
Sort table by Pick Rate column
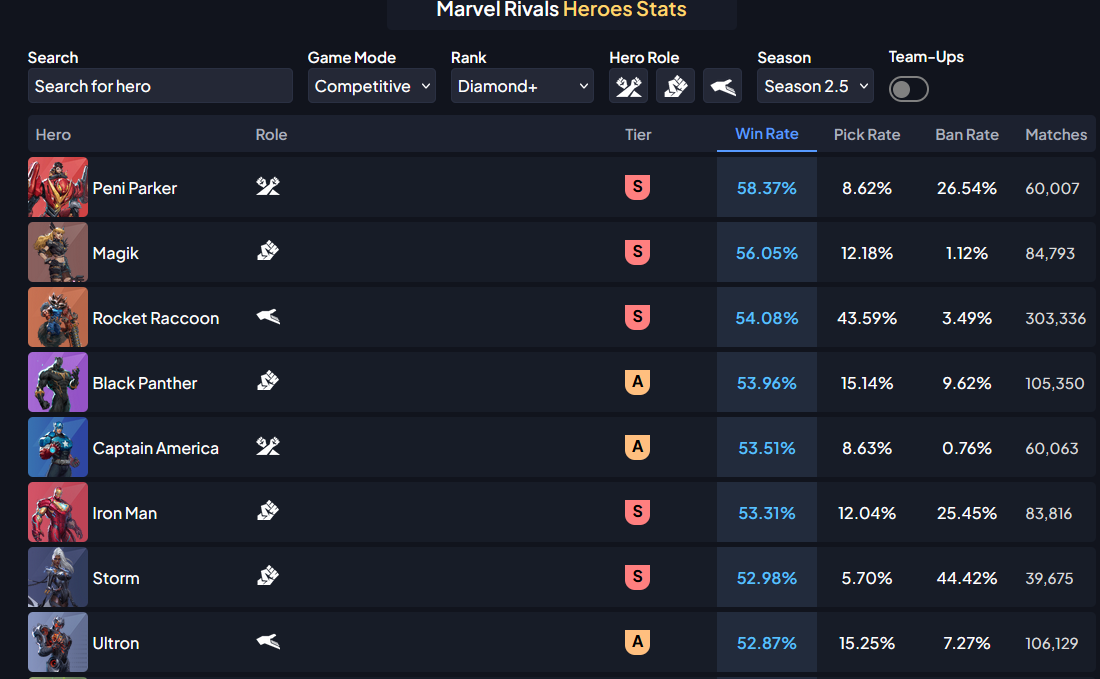867,135
